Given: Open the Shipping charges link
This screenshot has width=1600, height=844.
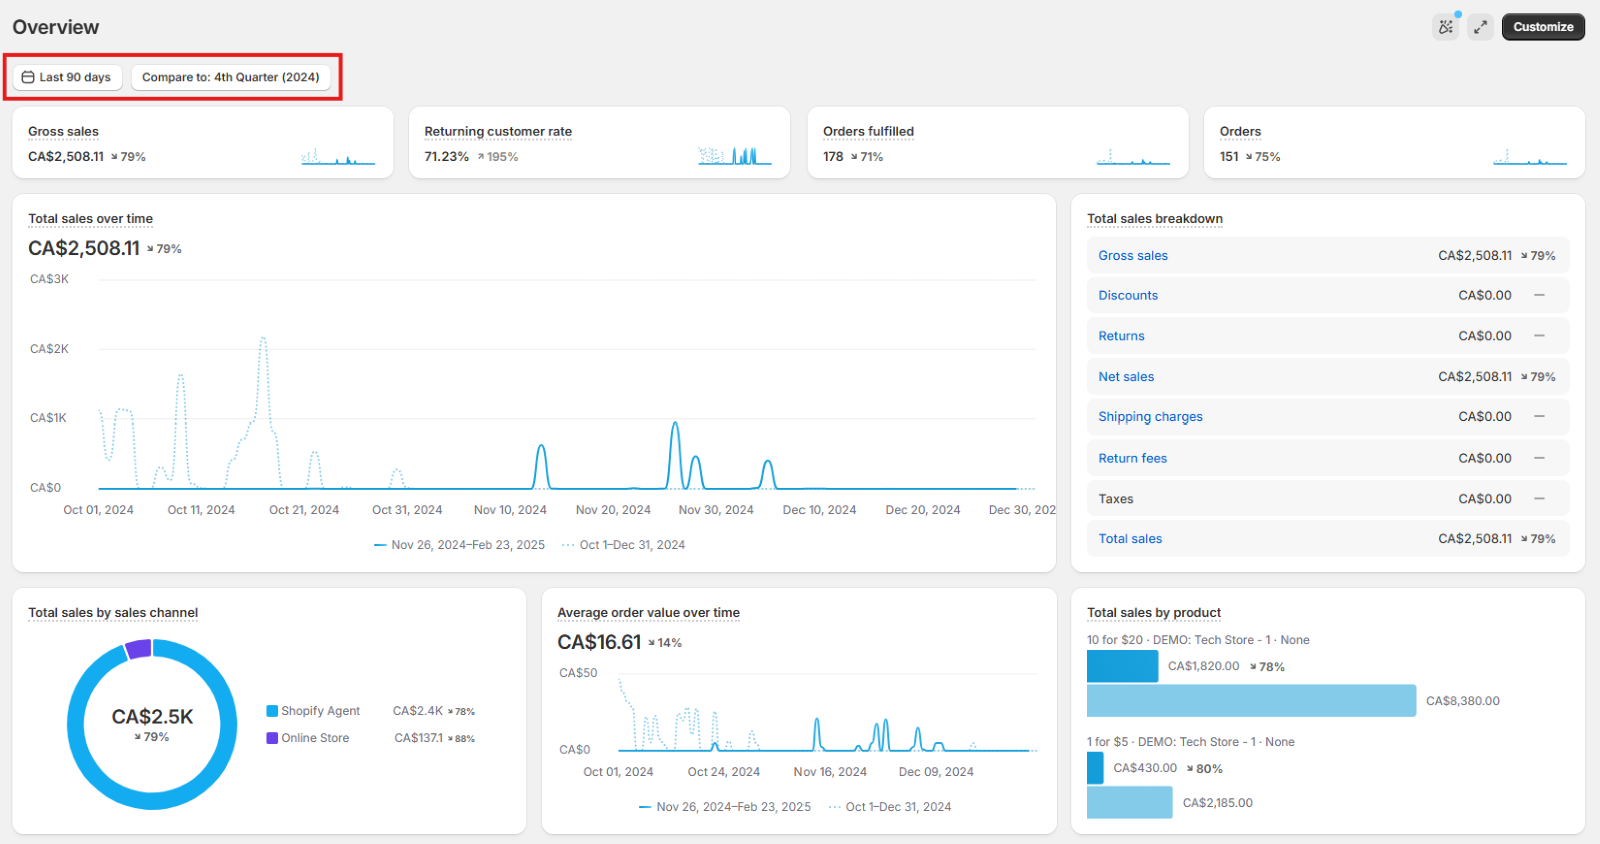Looking at the screenshot, I should (1150, 417).
